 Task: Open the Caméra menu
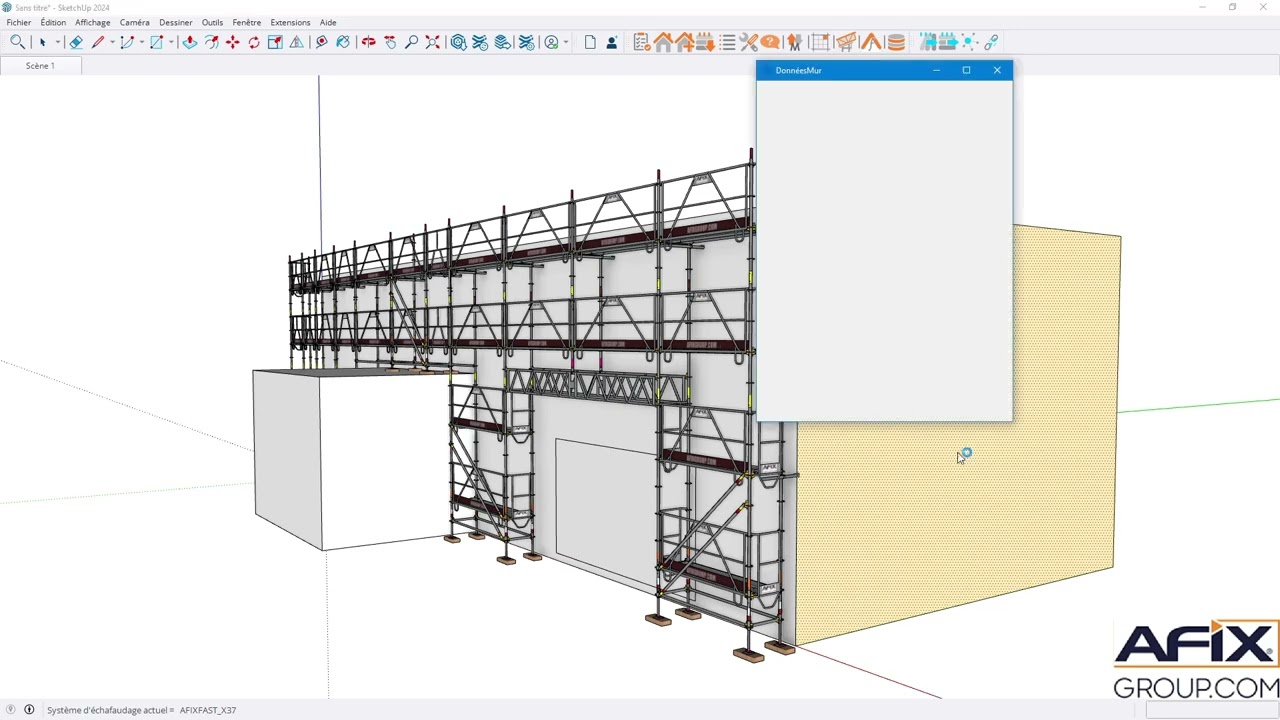click(134, 22)
